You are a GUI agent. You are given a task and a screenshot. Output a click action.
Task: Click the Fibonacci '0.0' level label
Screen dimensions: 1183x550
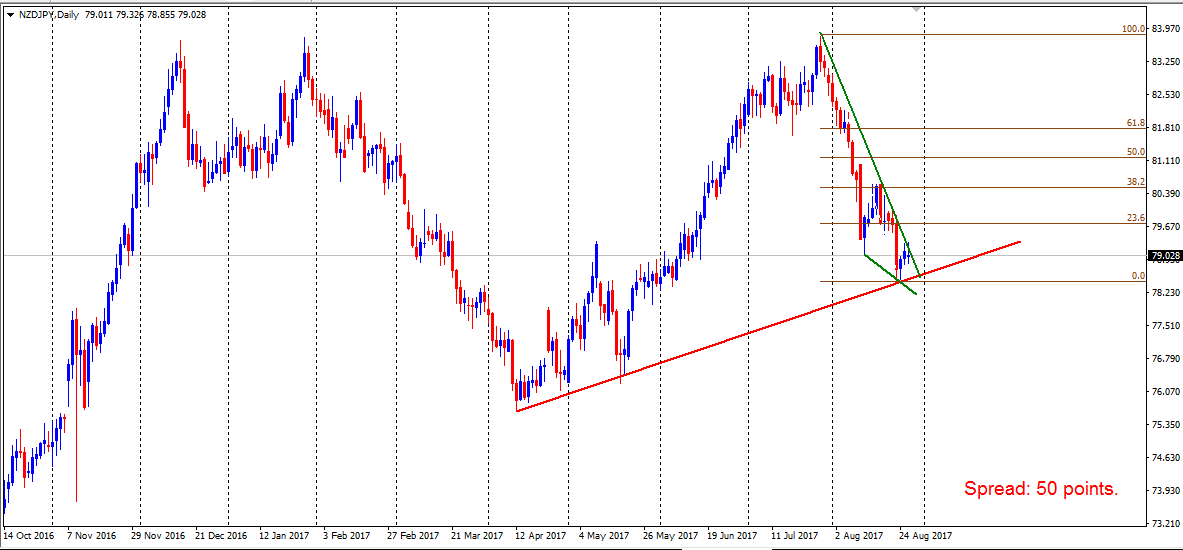click(1138, 276)
